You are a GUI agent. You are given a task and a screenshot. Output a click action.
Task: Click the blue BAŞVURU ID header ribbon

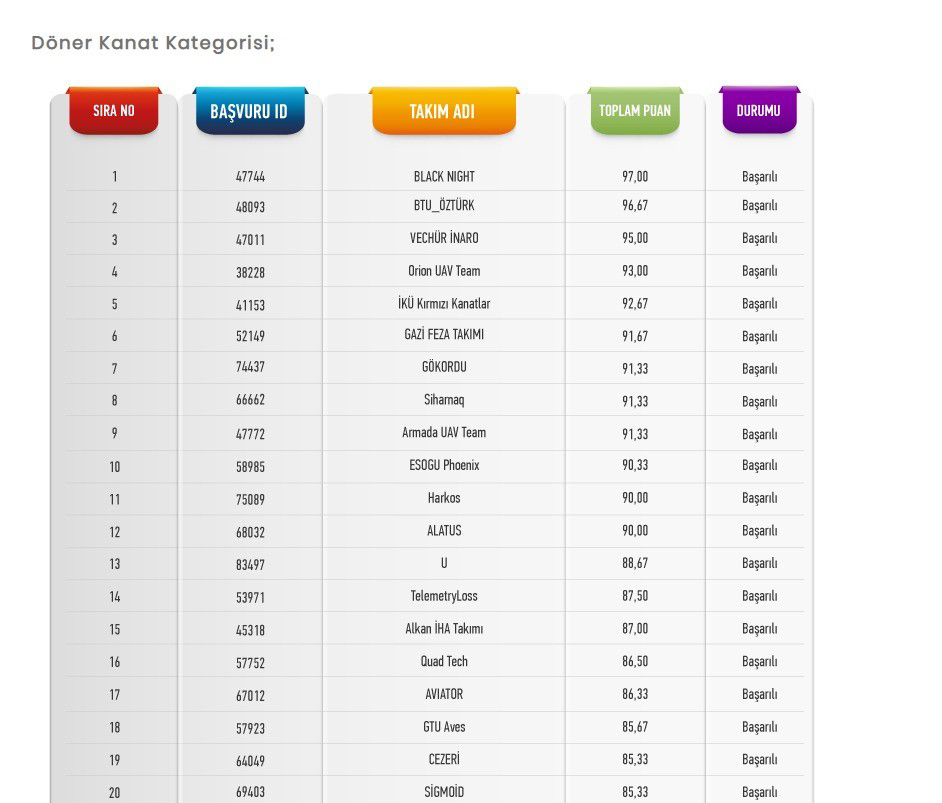(249, 111)
